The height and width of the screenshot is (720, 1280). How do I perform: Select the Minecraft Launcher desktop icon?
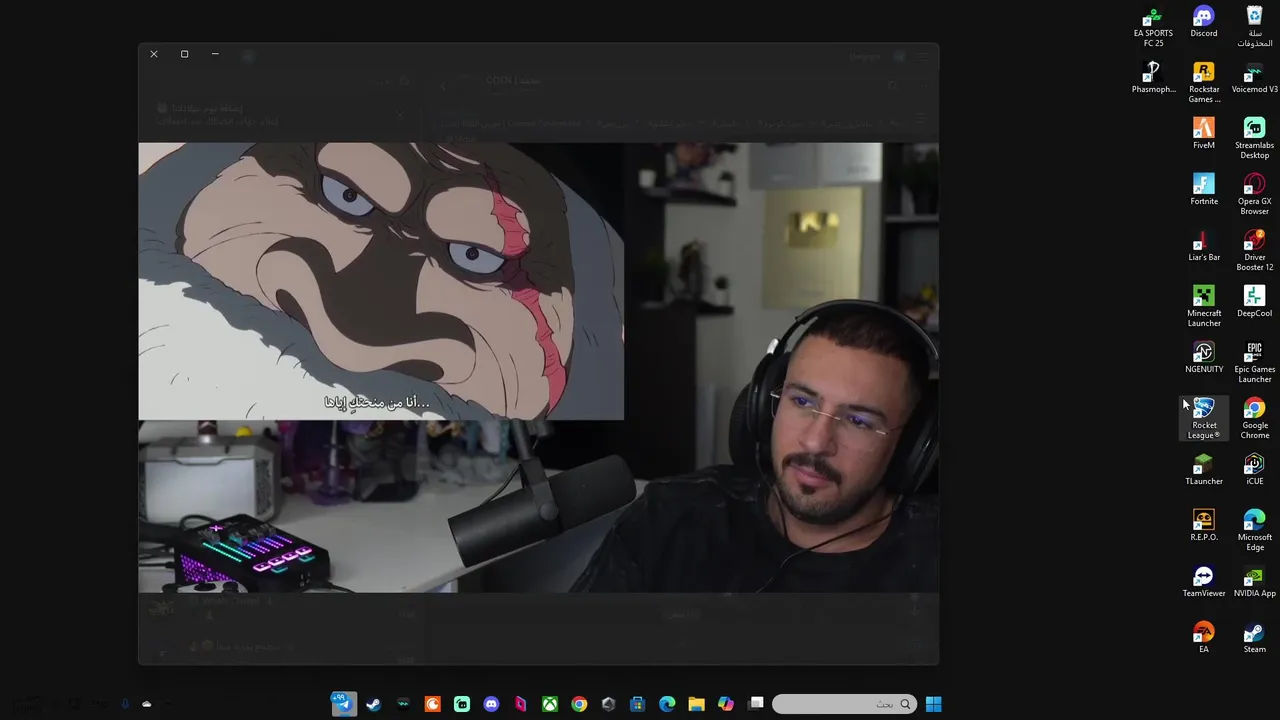1204,307
